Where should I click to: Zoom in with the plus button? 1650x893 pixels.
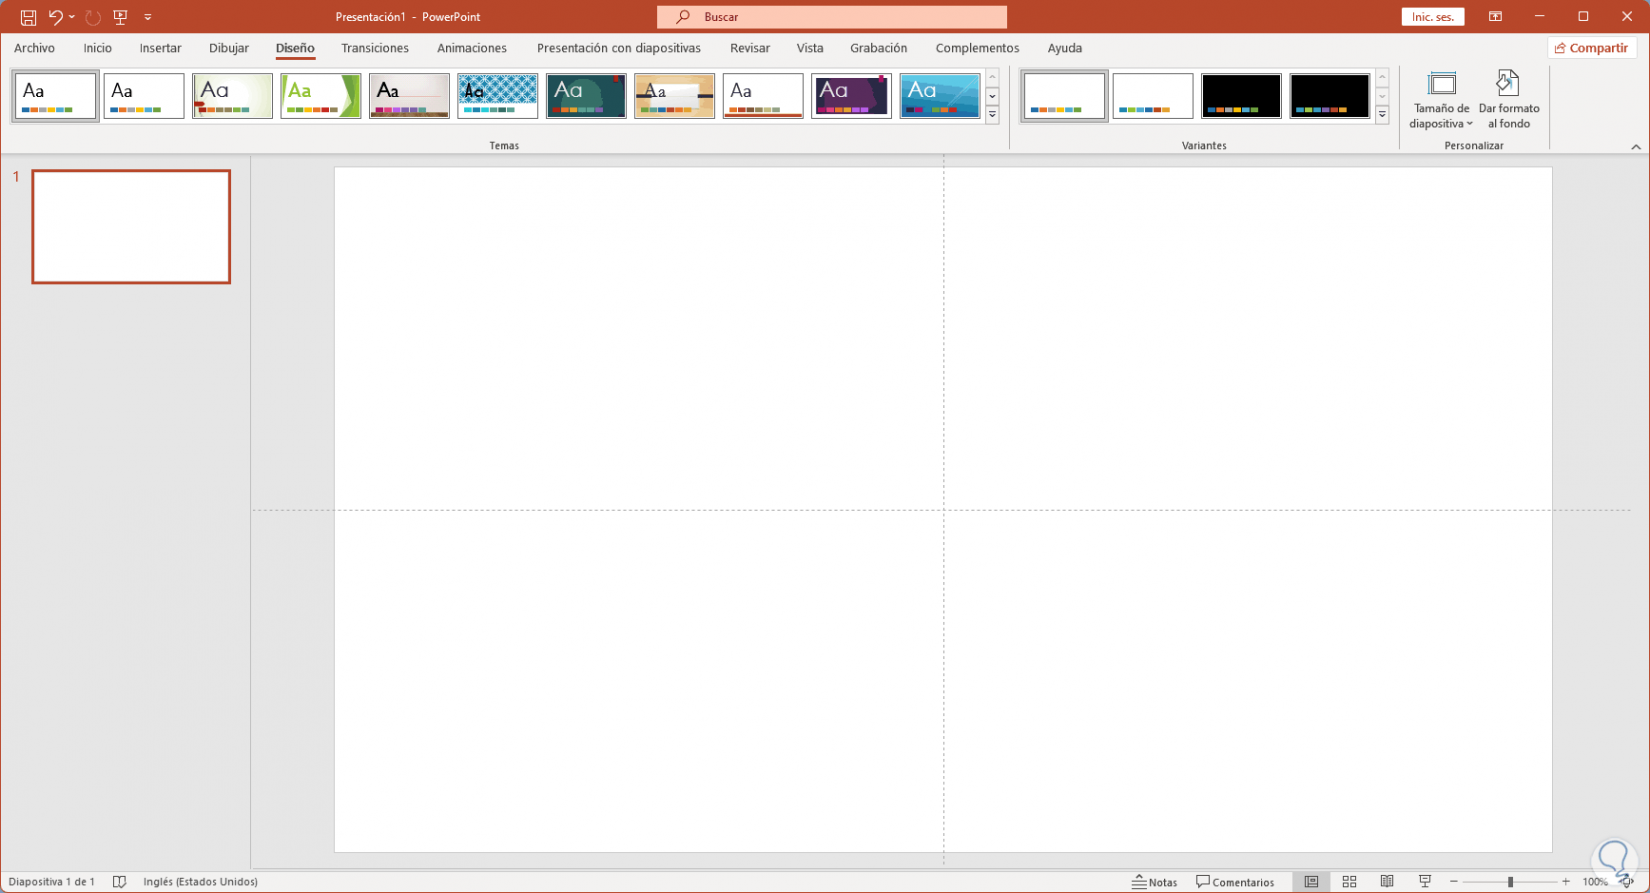click(x=1566, y=882)
